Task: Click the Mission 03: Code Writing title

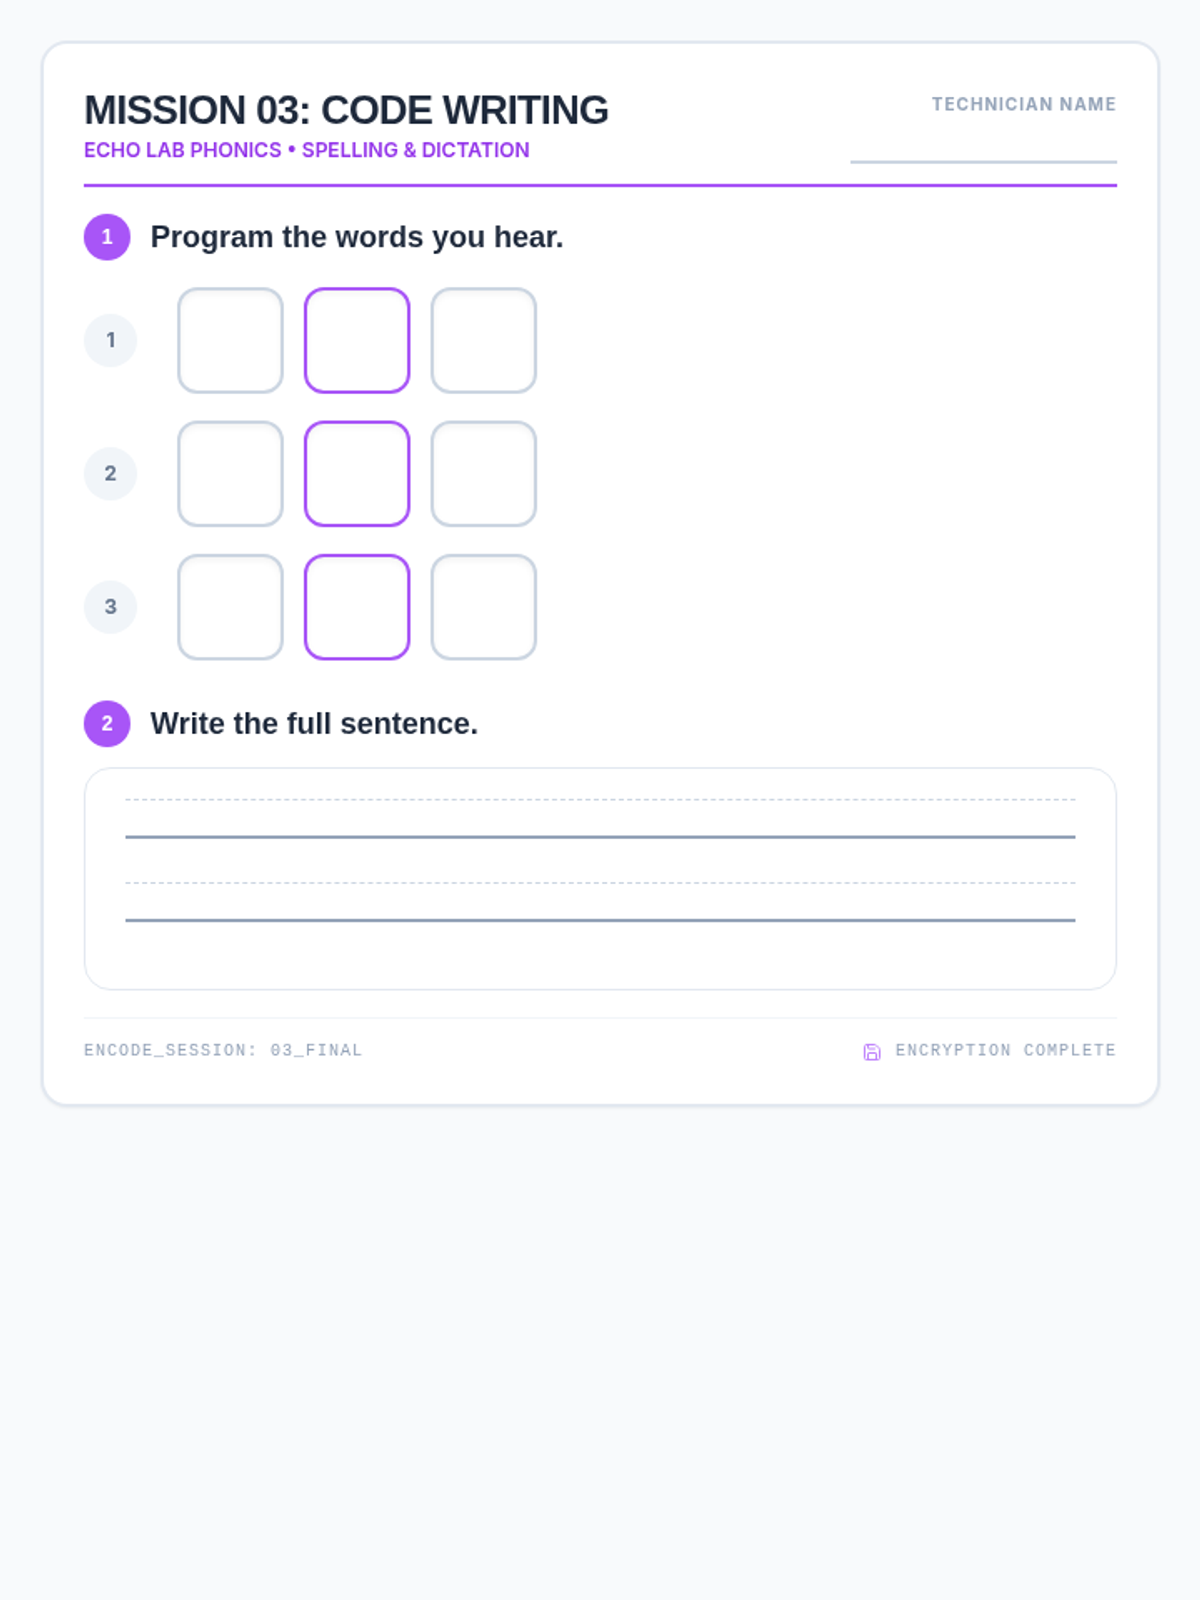Action: 346,110
